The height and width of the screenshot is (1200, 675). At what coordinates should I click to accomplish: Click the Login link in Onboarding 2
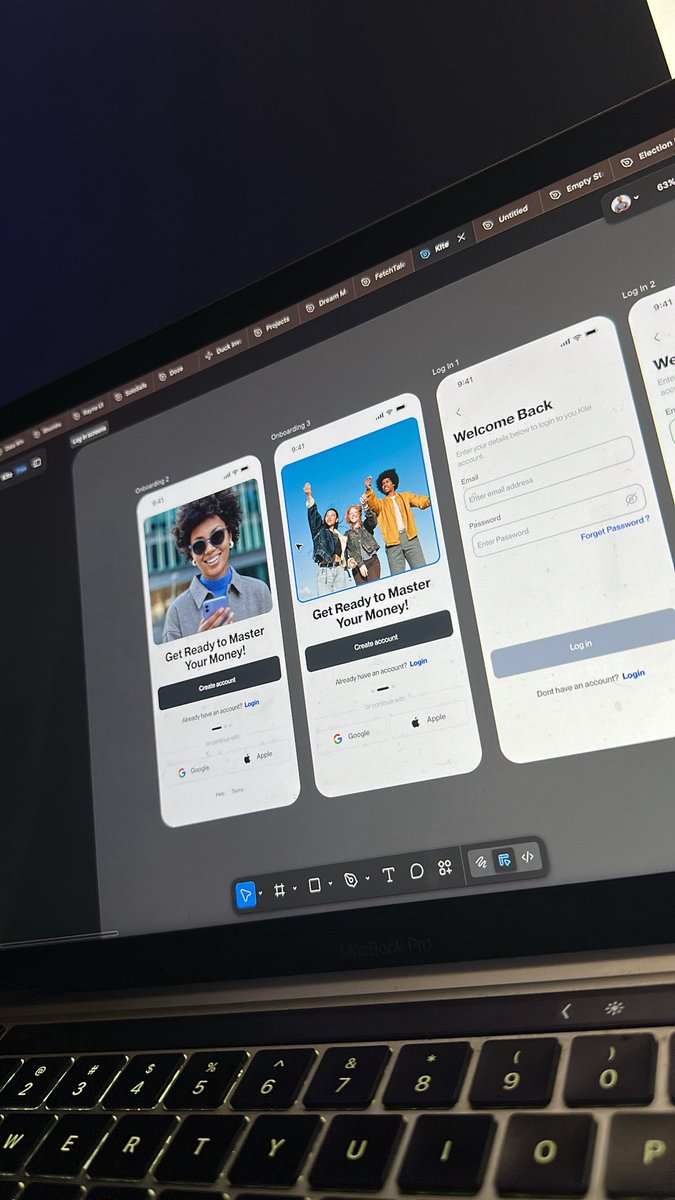click(252, 704)
